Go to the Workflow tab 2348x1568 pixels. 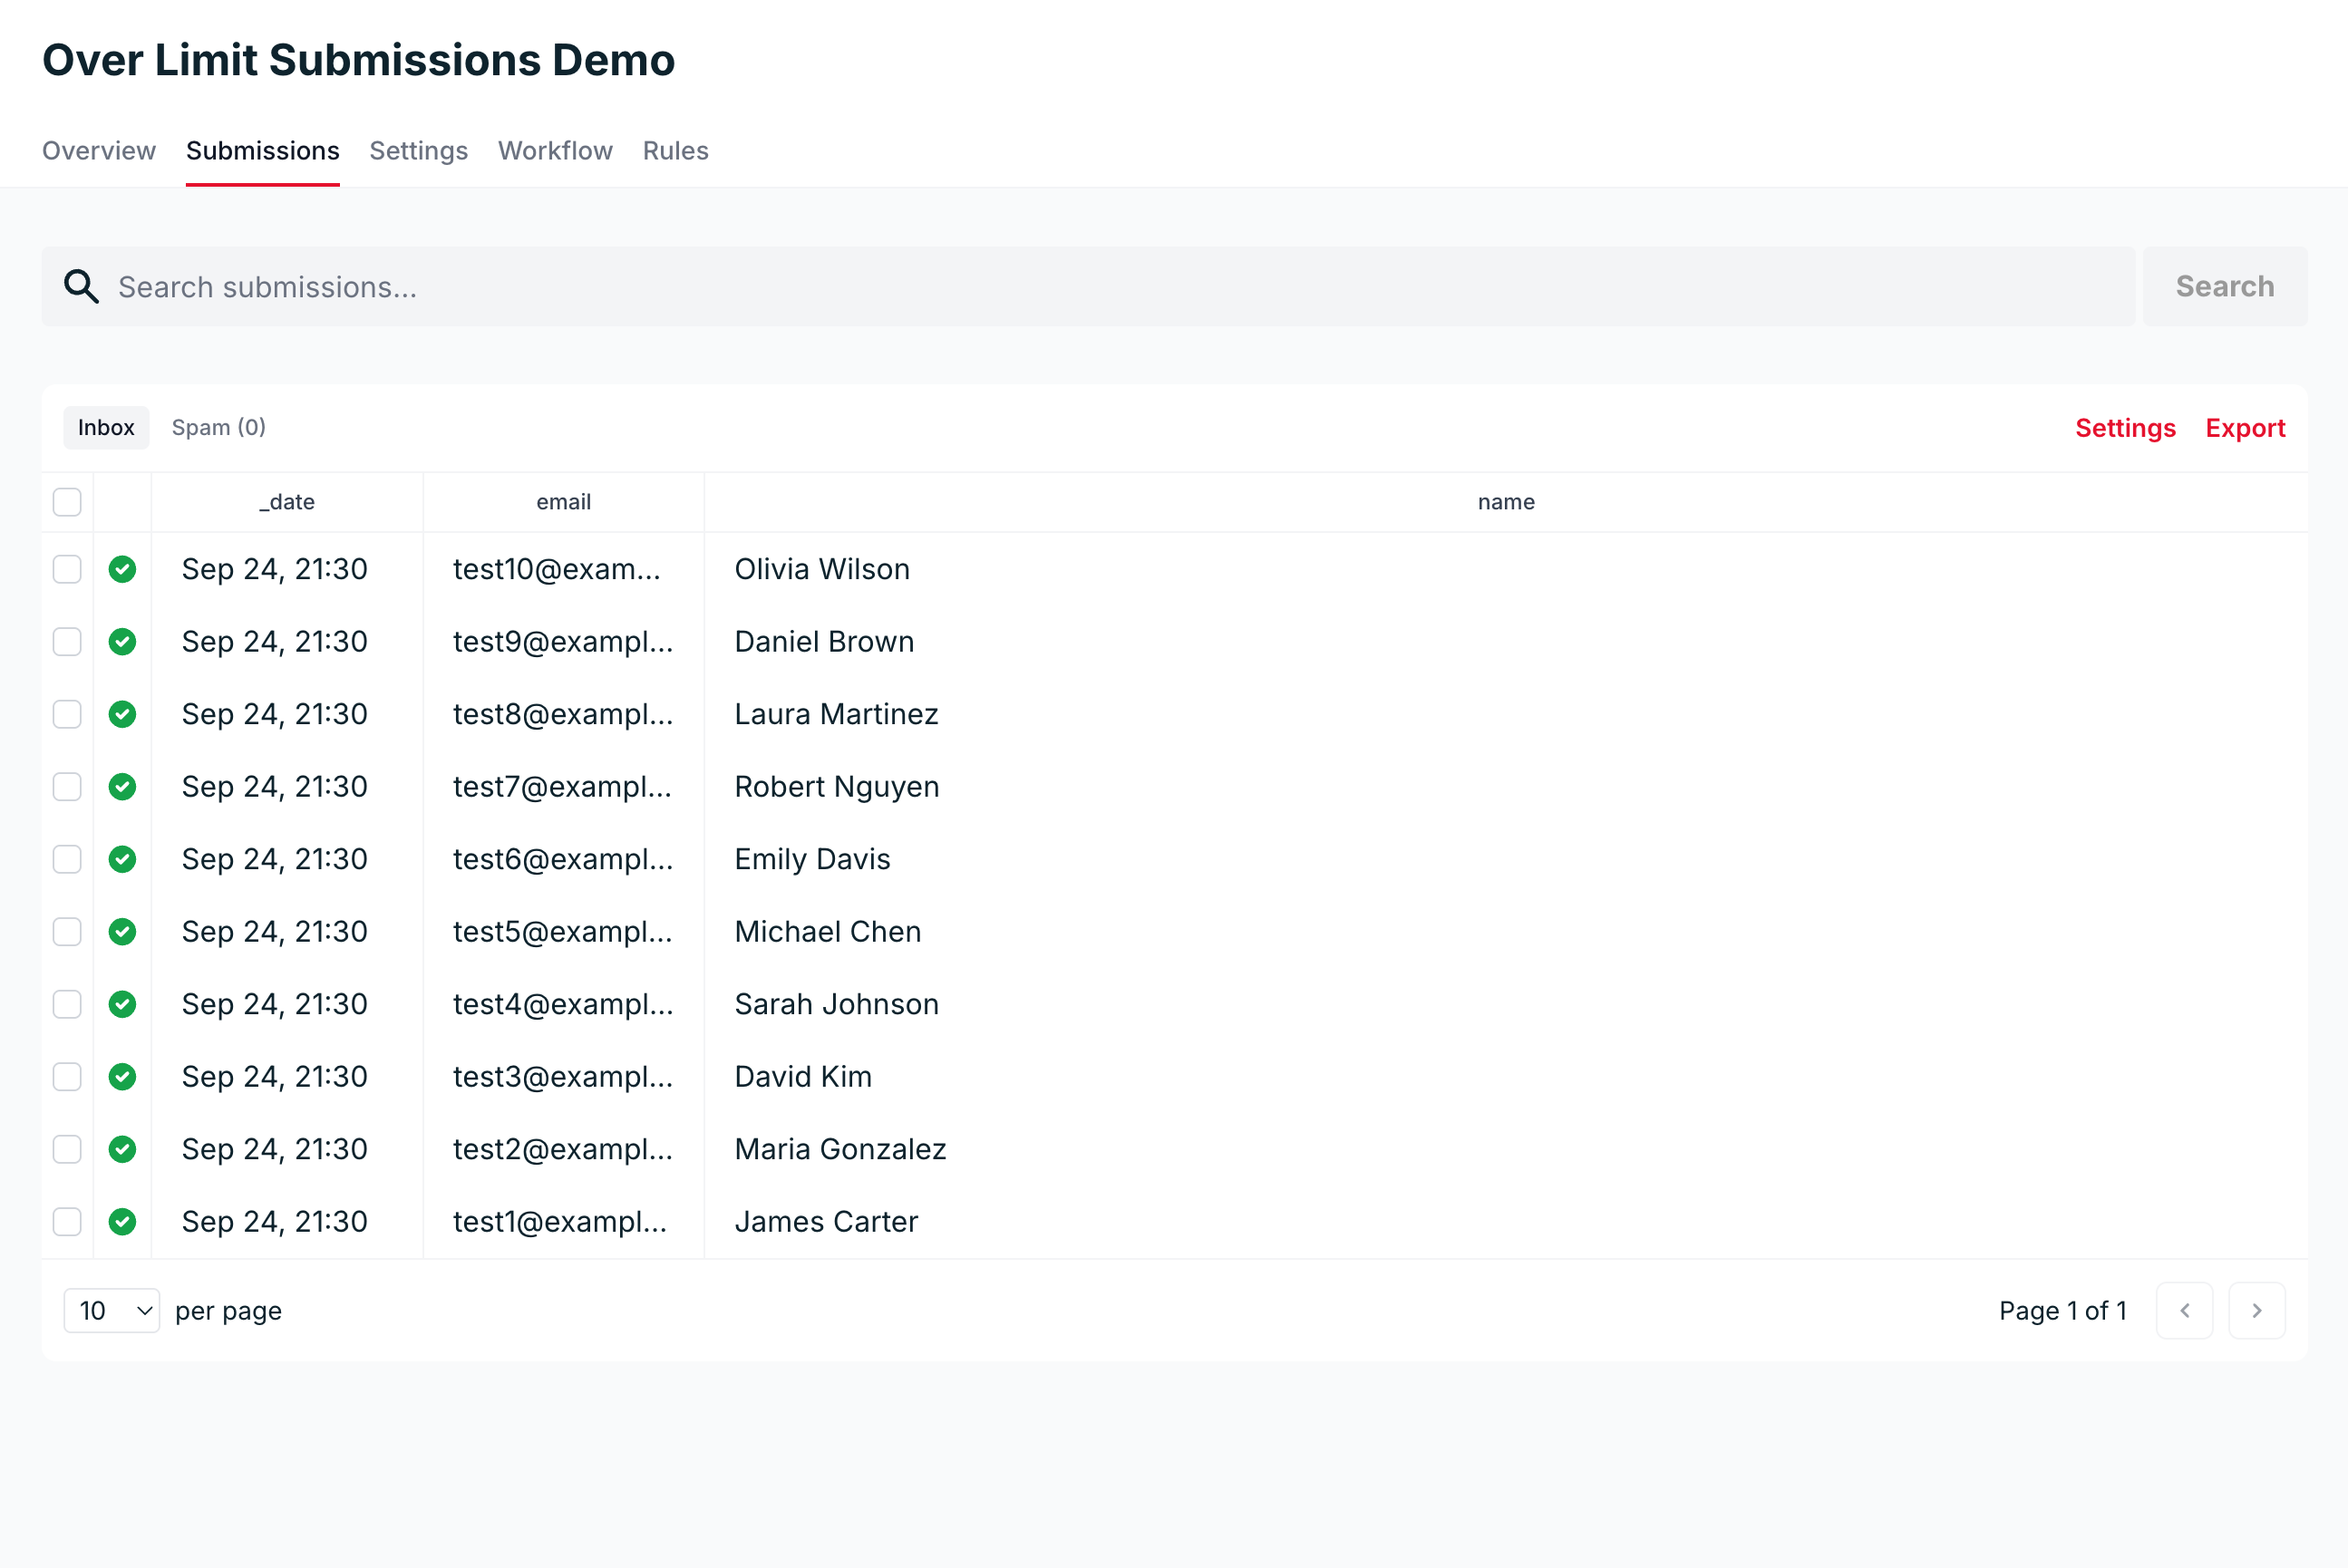click(555, 151)
